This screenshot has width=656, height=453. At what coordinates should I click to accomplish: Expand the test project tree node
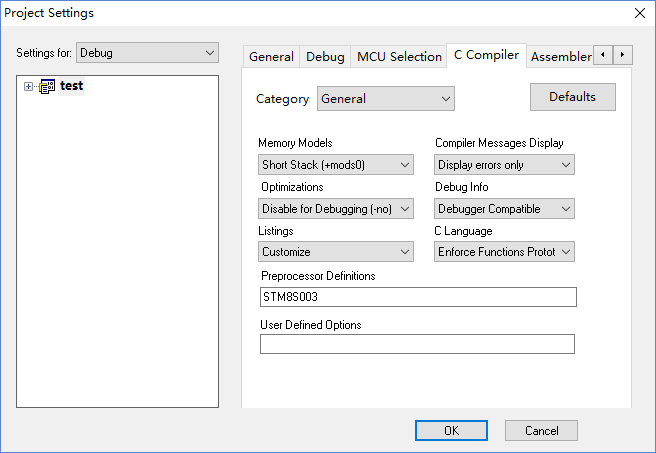[x=28, y=87]
